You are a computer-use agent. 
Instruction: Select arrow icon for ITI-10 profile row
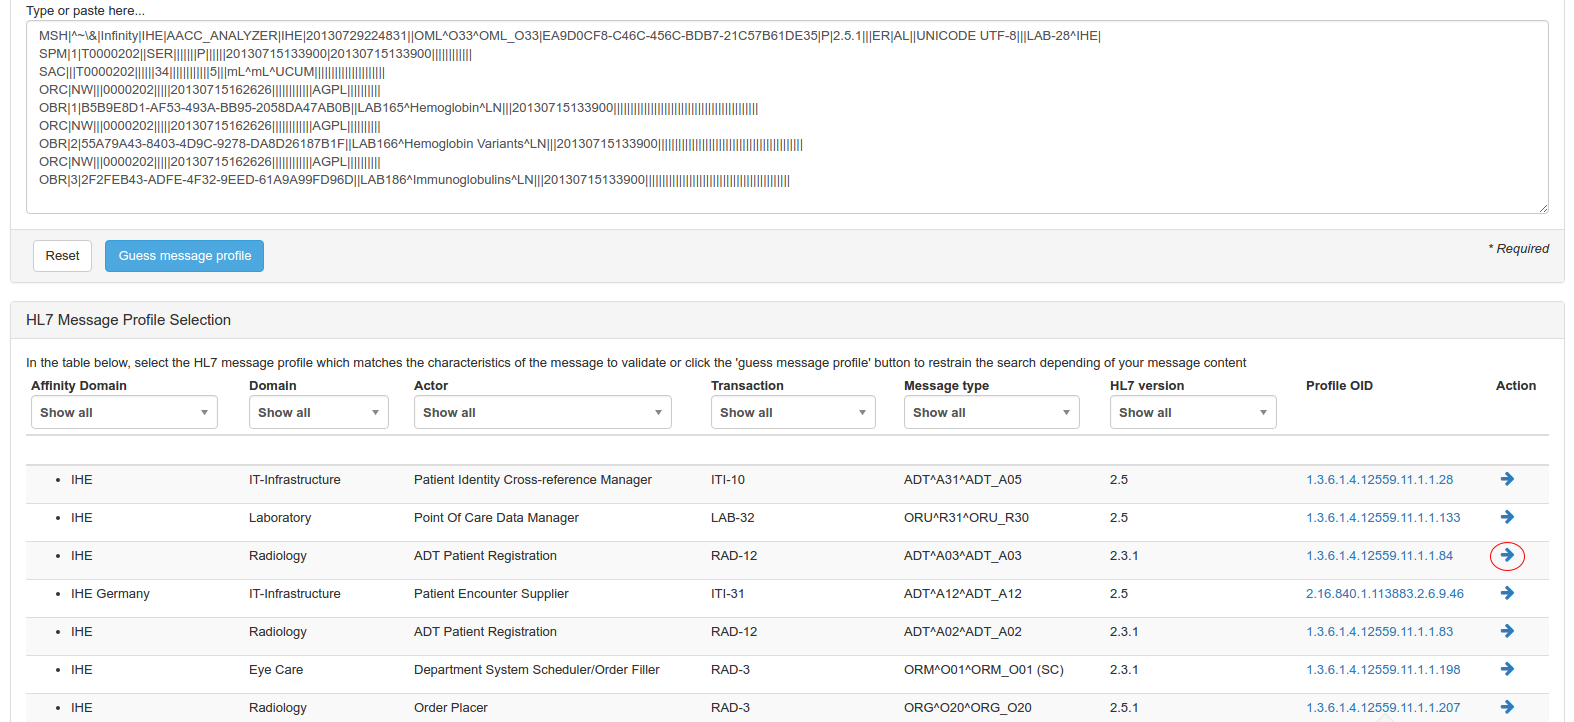coord(1507,480)
